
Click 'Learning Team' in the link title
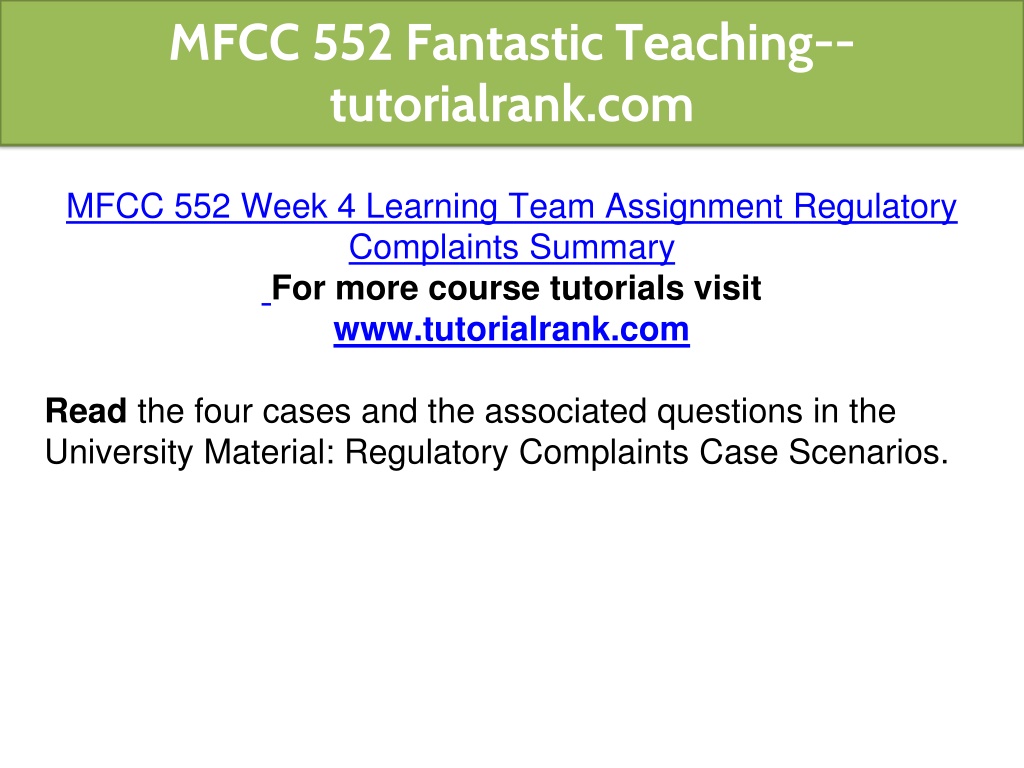(x=480, y=206)
